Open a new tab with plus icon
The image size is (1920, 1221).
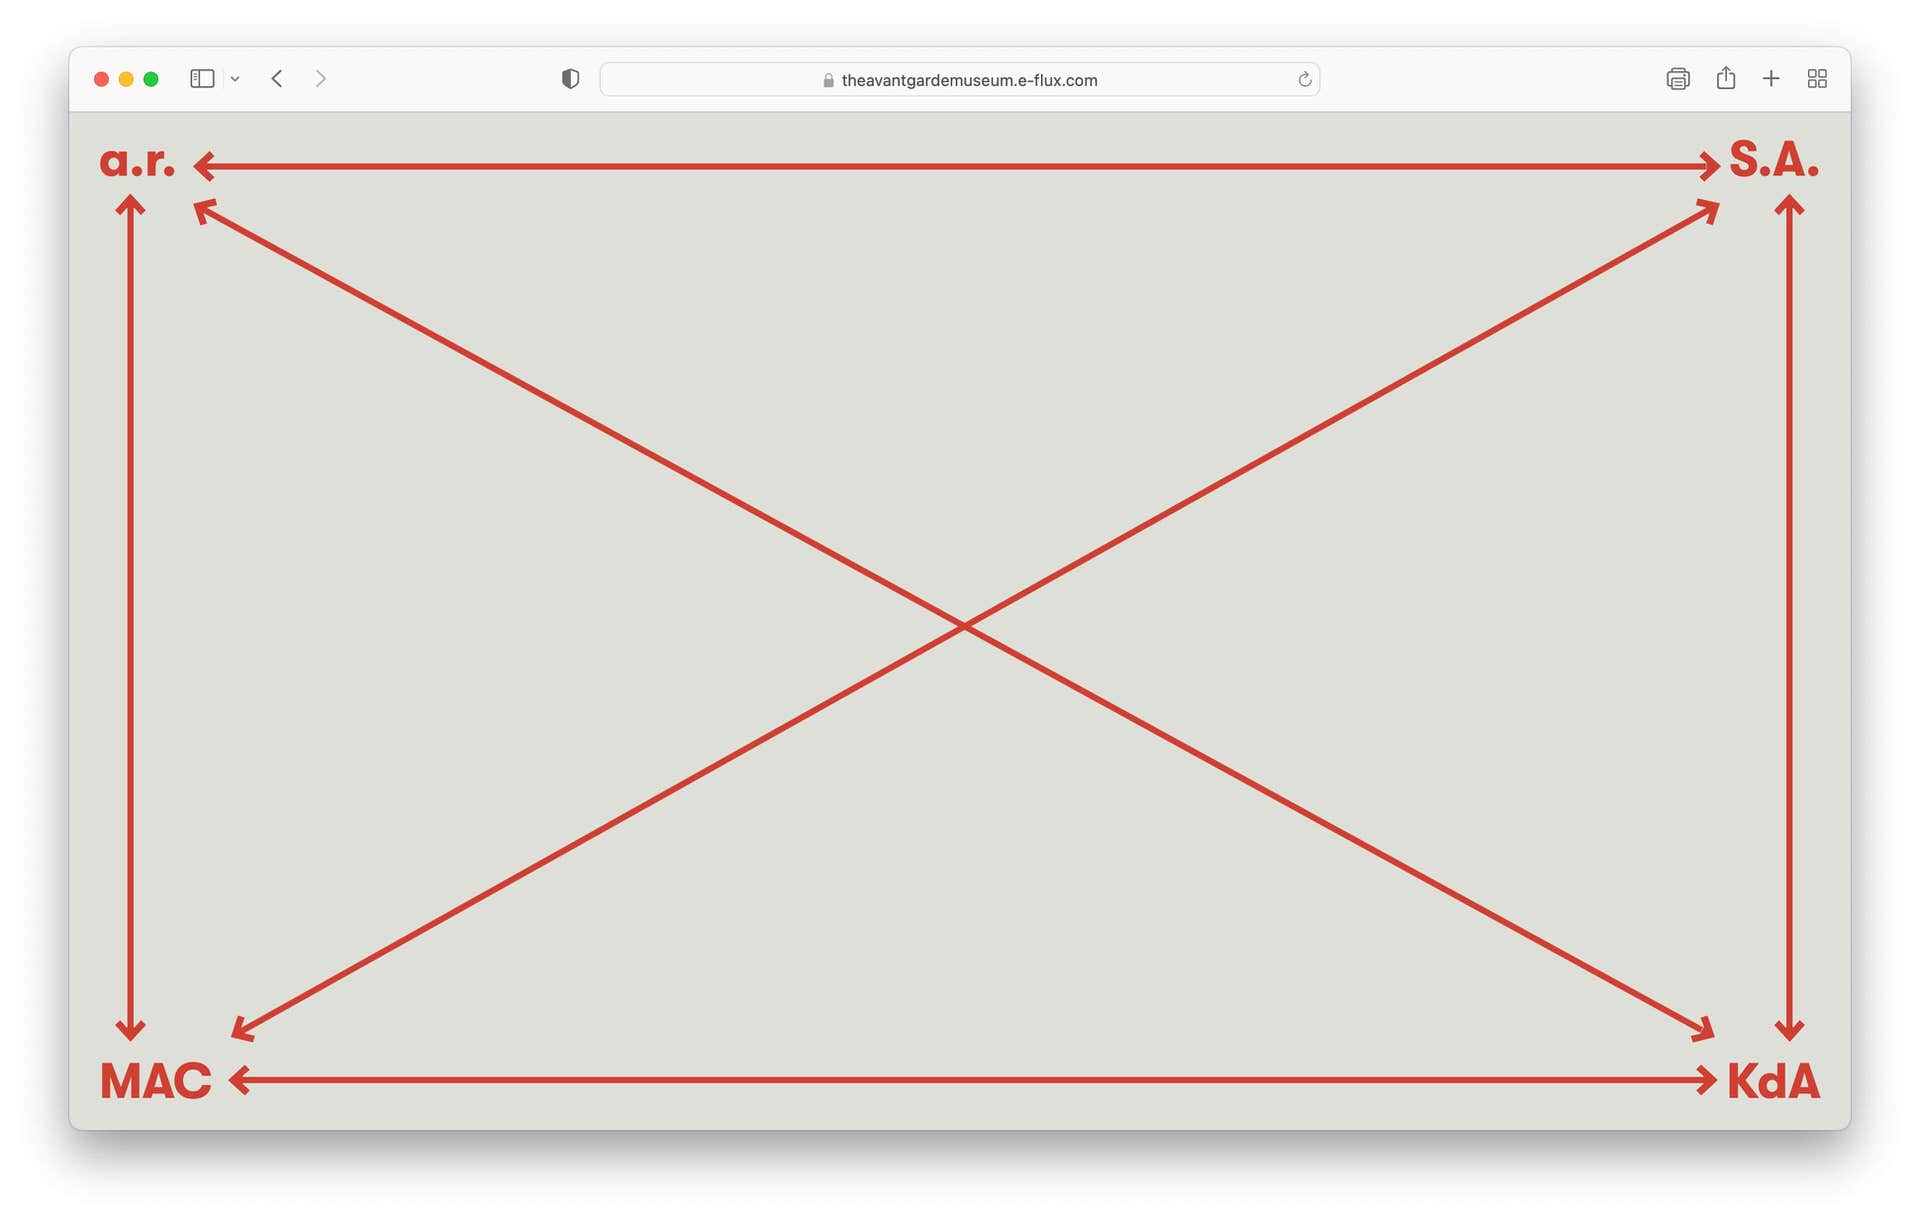(1771, 79)
